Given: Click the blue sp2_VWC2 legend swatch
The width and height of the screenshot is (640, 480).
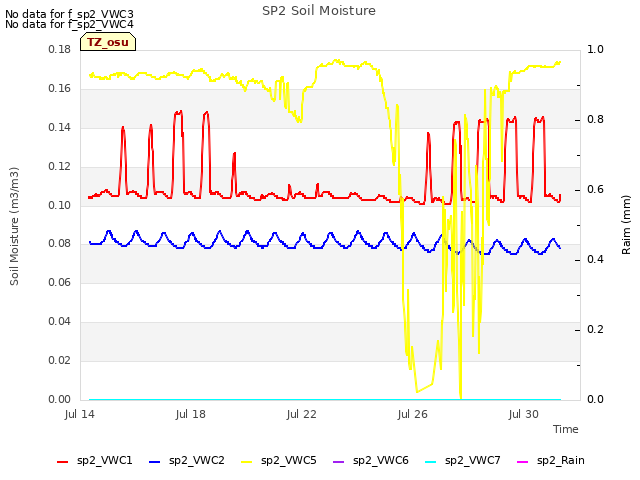Looking at the screenshot, I should click(x=154, y=462).
